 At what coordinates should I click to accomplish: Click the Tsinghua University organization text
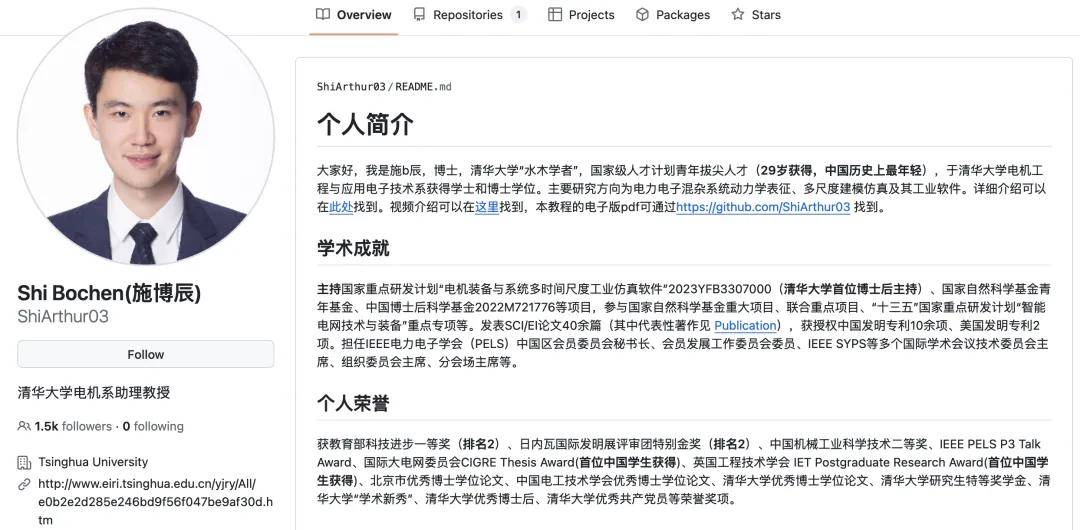93,462
